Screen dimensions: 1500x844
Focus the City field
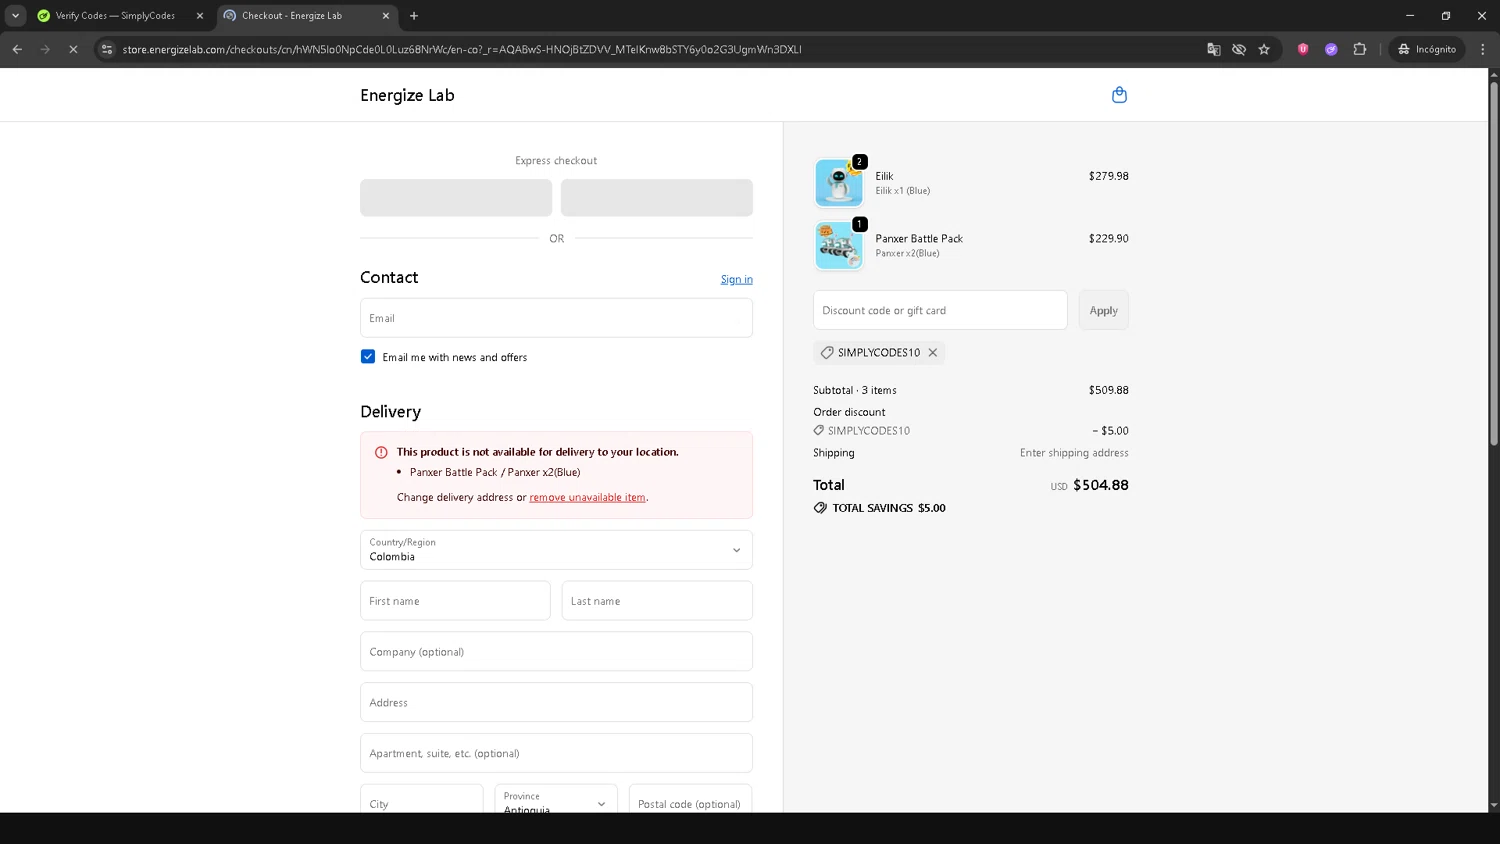(421, 800)
